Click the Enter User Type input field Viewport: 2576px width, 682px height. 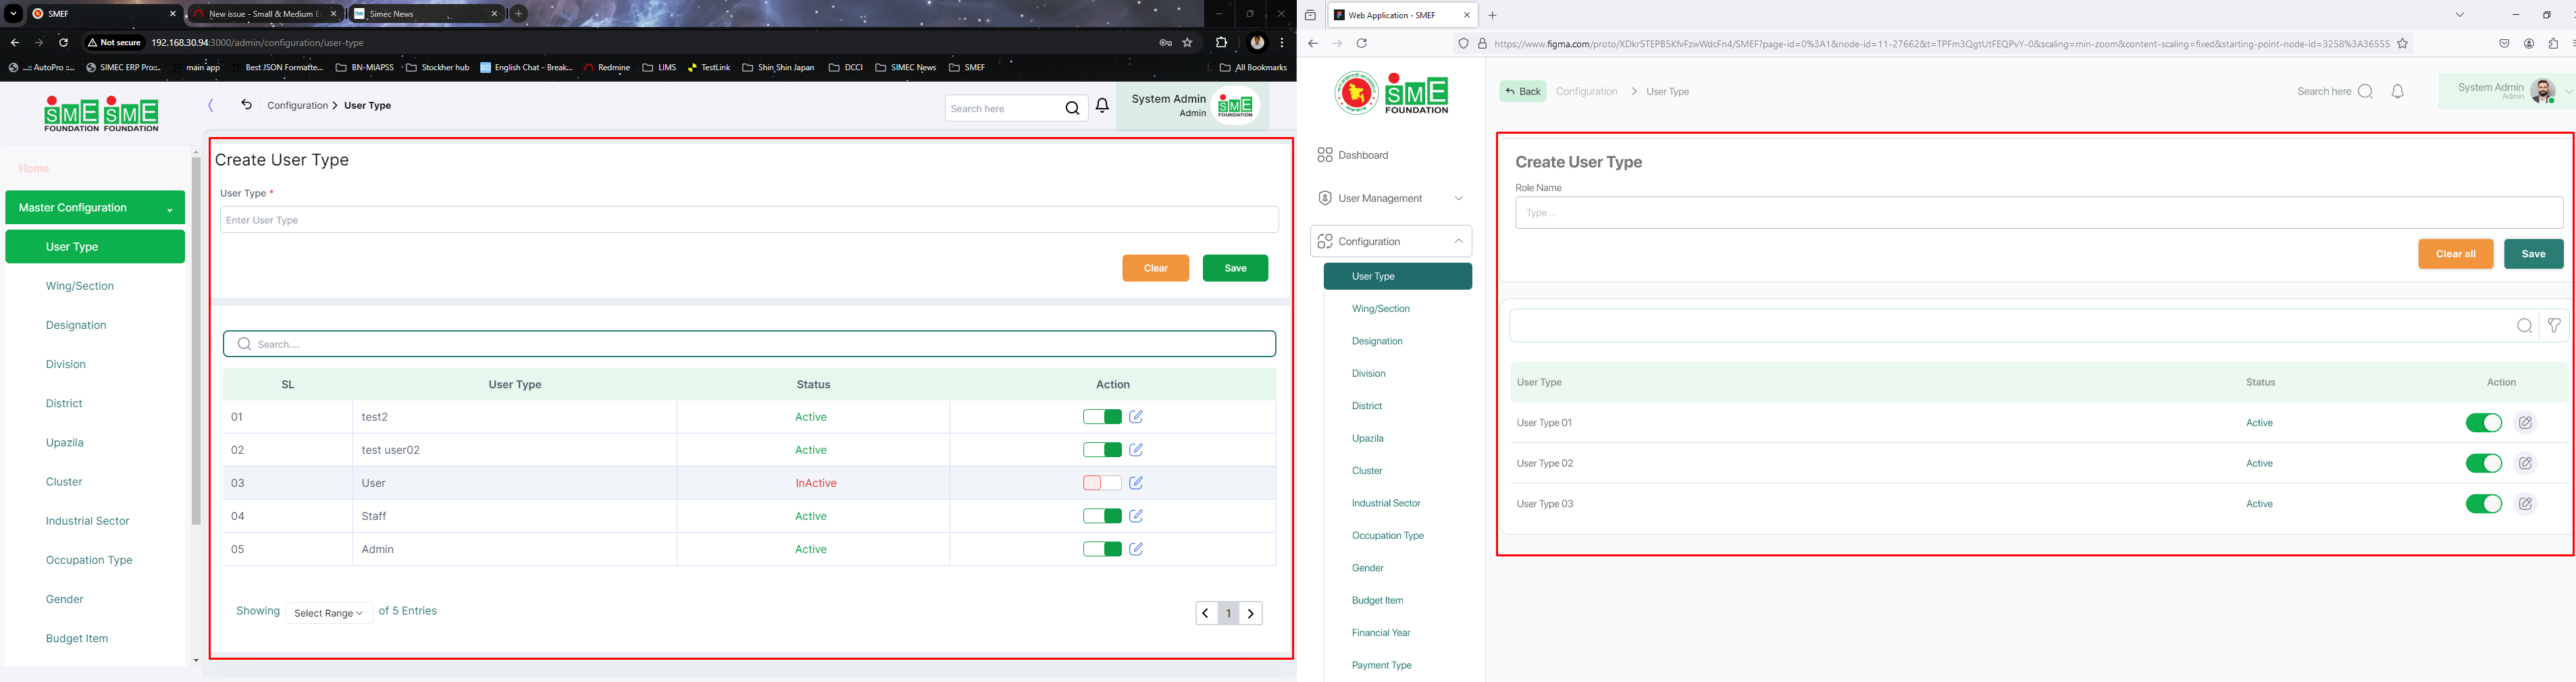click(749, 220)
